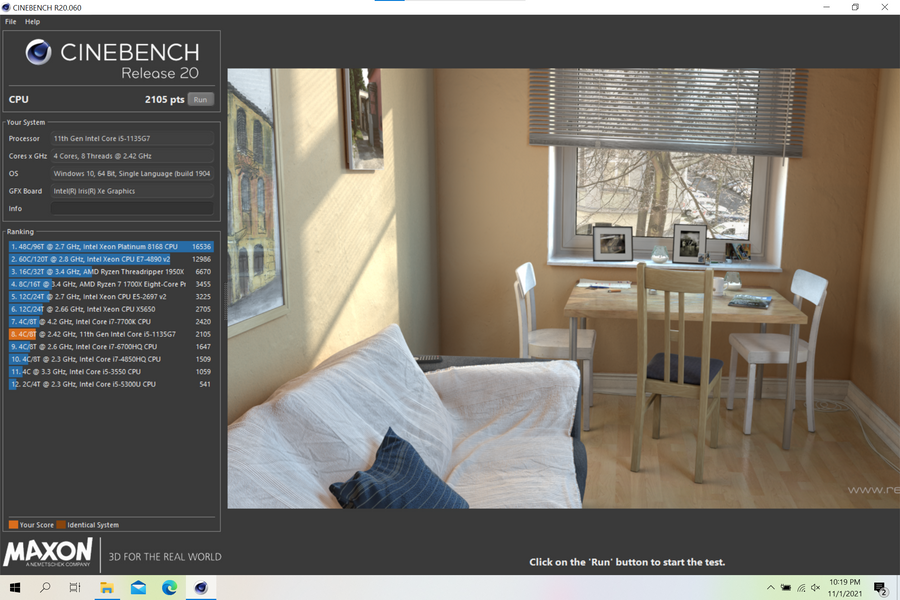Click the Info text field
900x600 pixels.
point(132,209)
